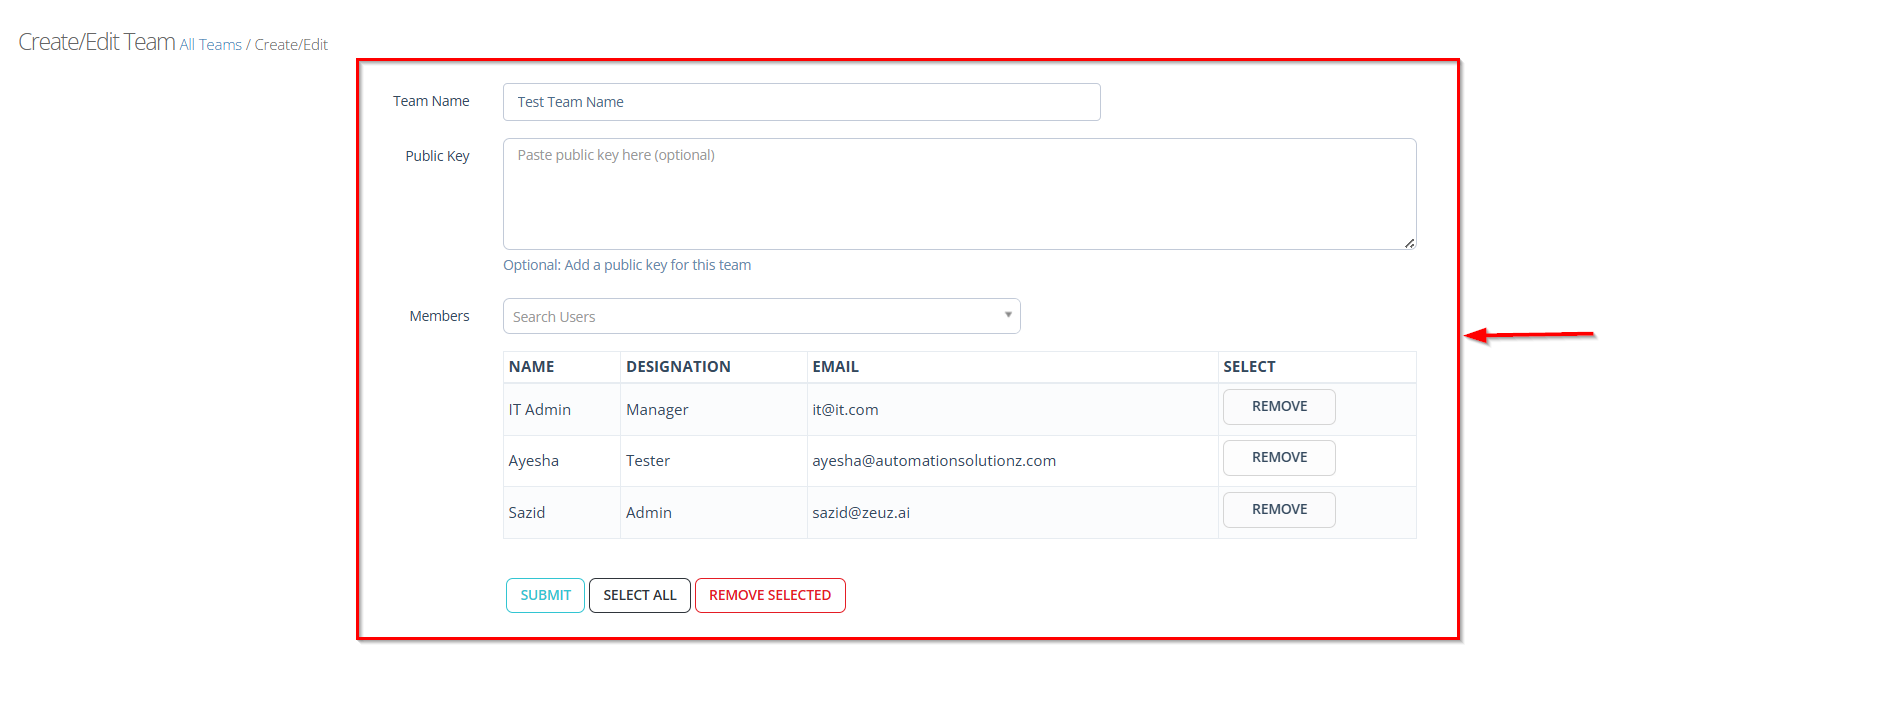Submit the team form

click(x=545, y=596)
